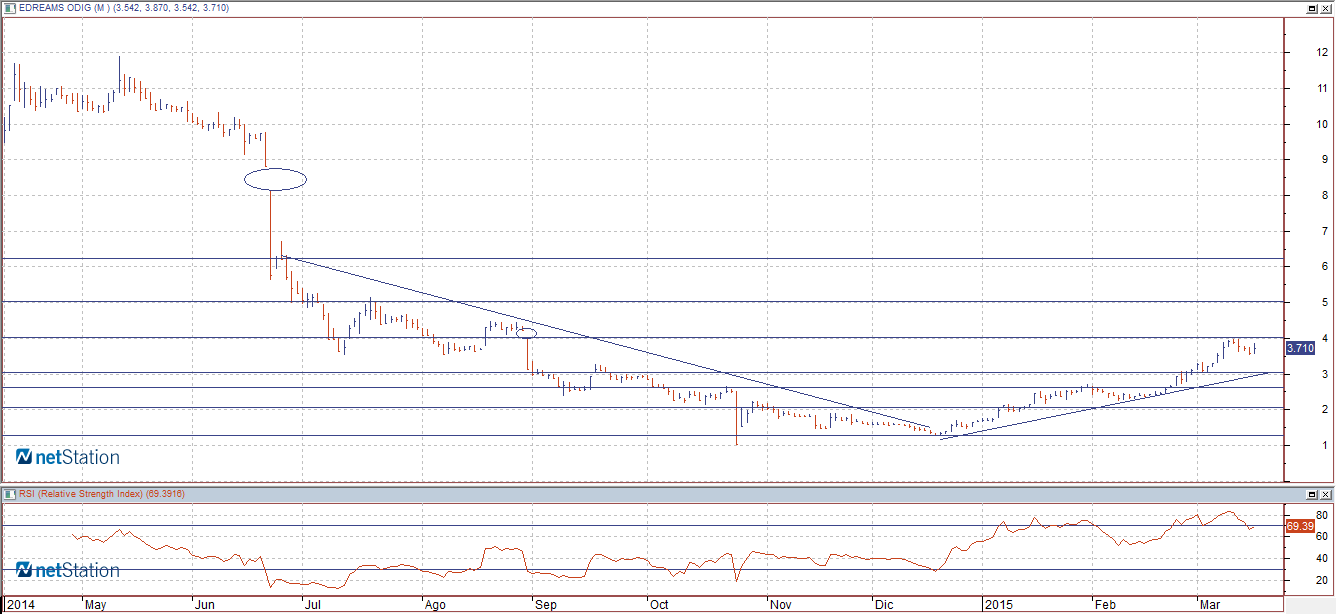Click the Feb label on the time axis

click(x=1104, y=605)
